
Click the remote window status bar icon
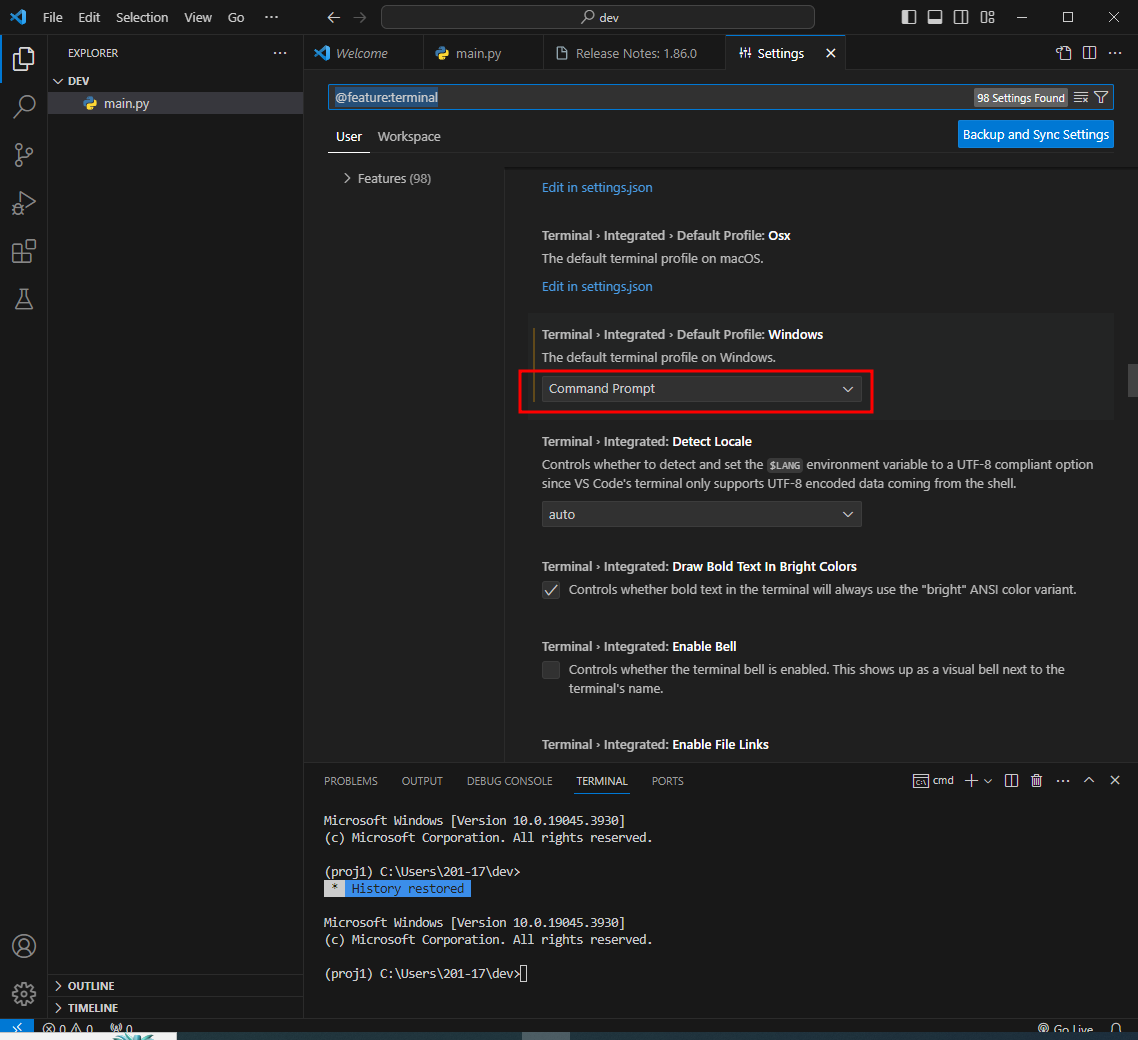click(17, 1027)
